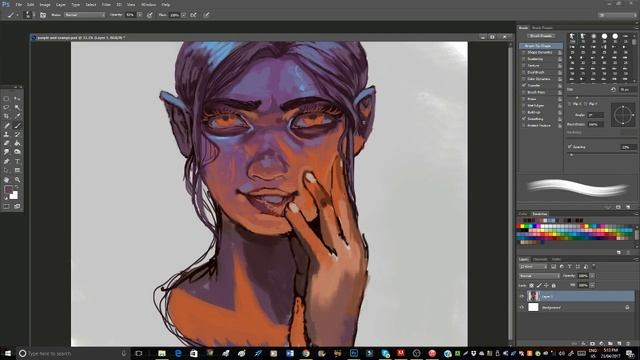
Task: Select the Brush tool in the toolbox
Action: (x=17, y=125)
